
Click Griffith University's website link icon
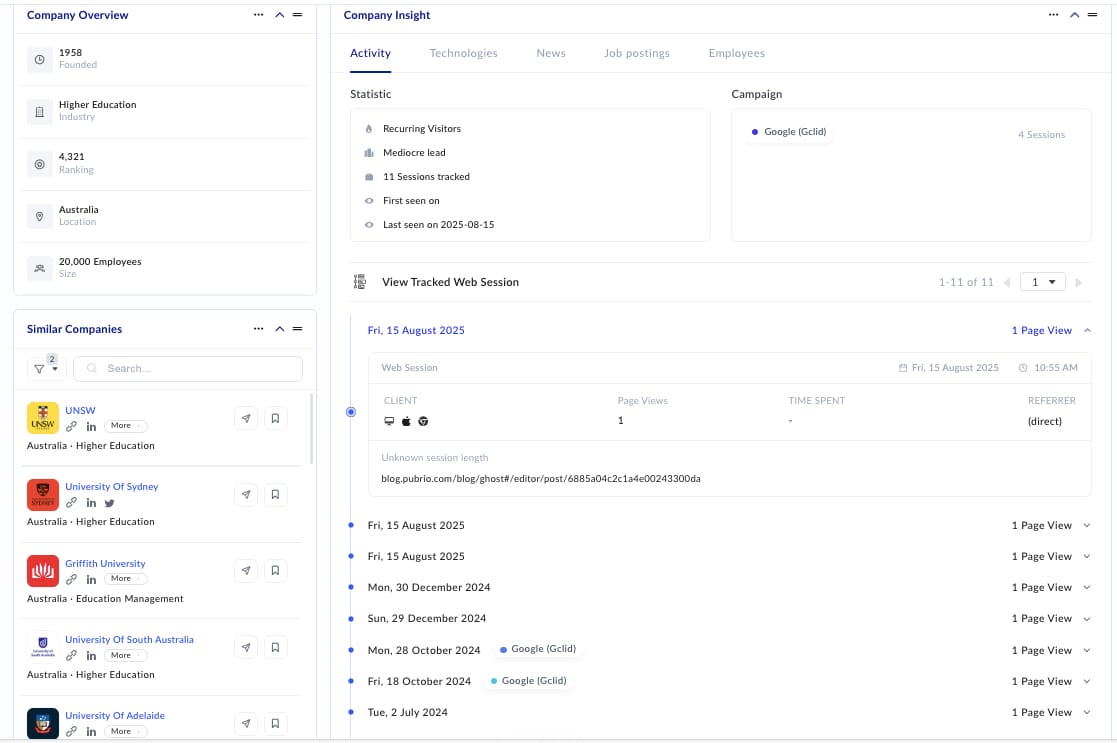click(71, 579)
